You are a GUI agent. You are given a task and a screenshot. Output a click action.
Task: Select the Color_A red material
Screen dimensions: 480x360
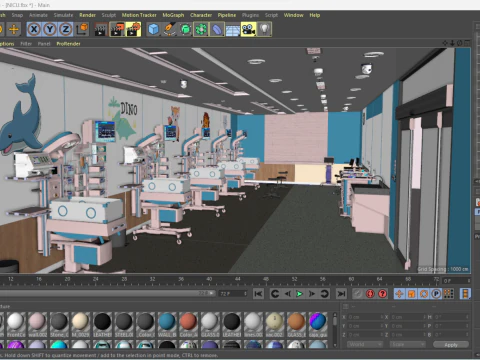[x=188, y=325]
